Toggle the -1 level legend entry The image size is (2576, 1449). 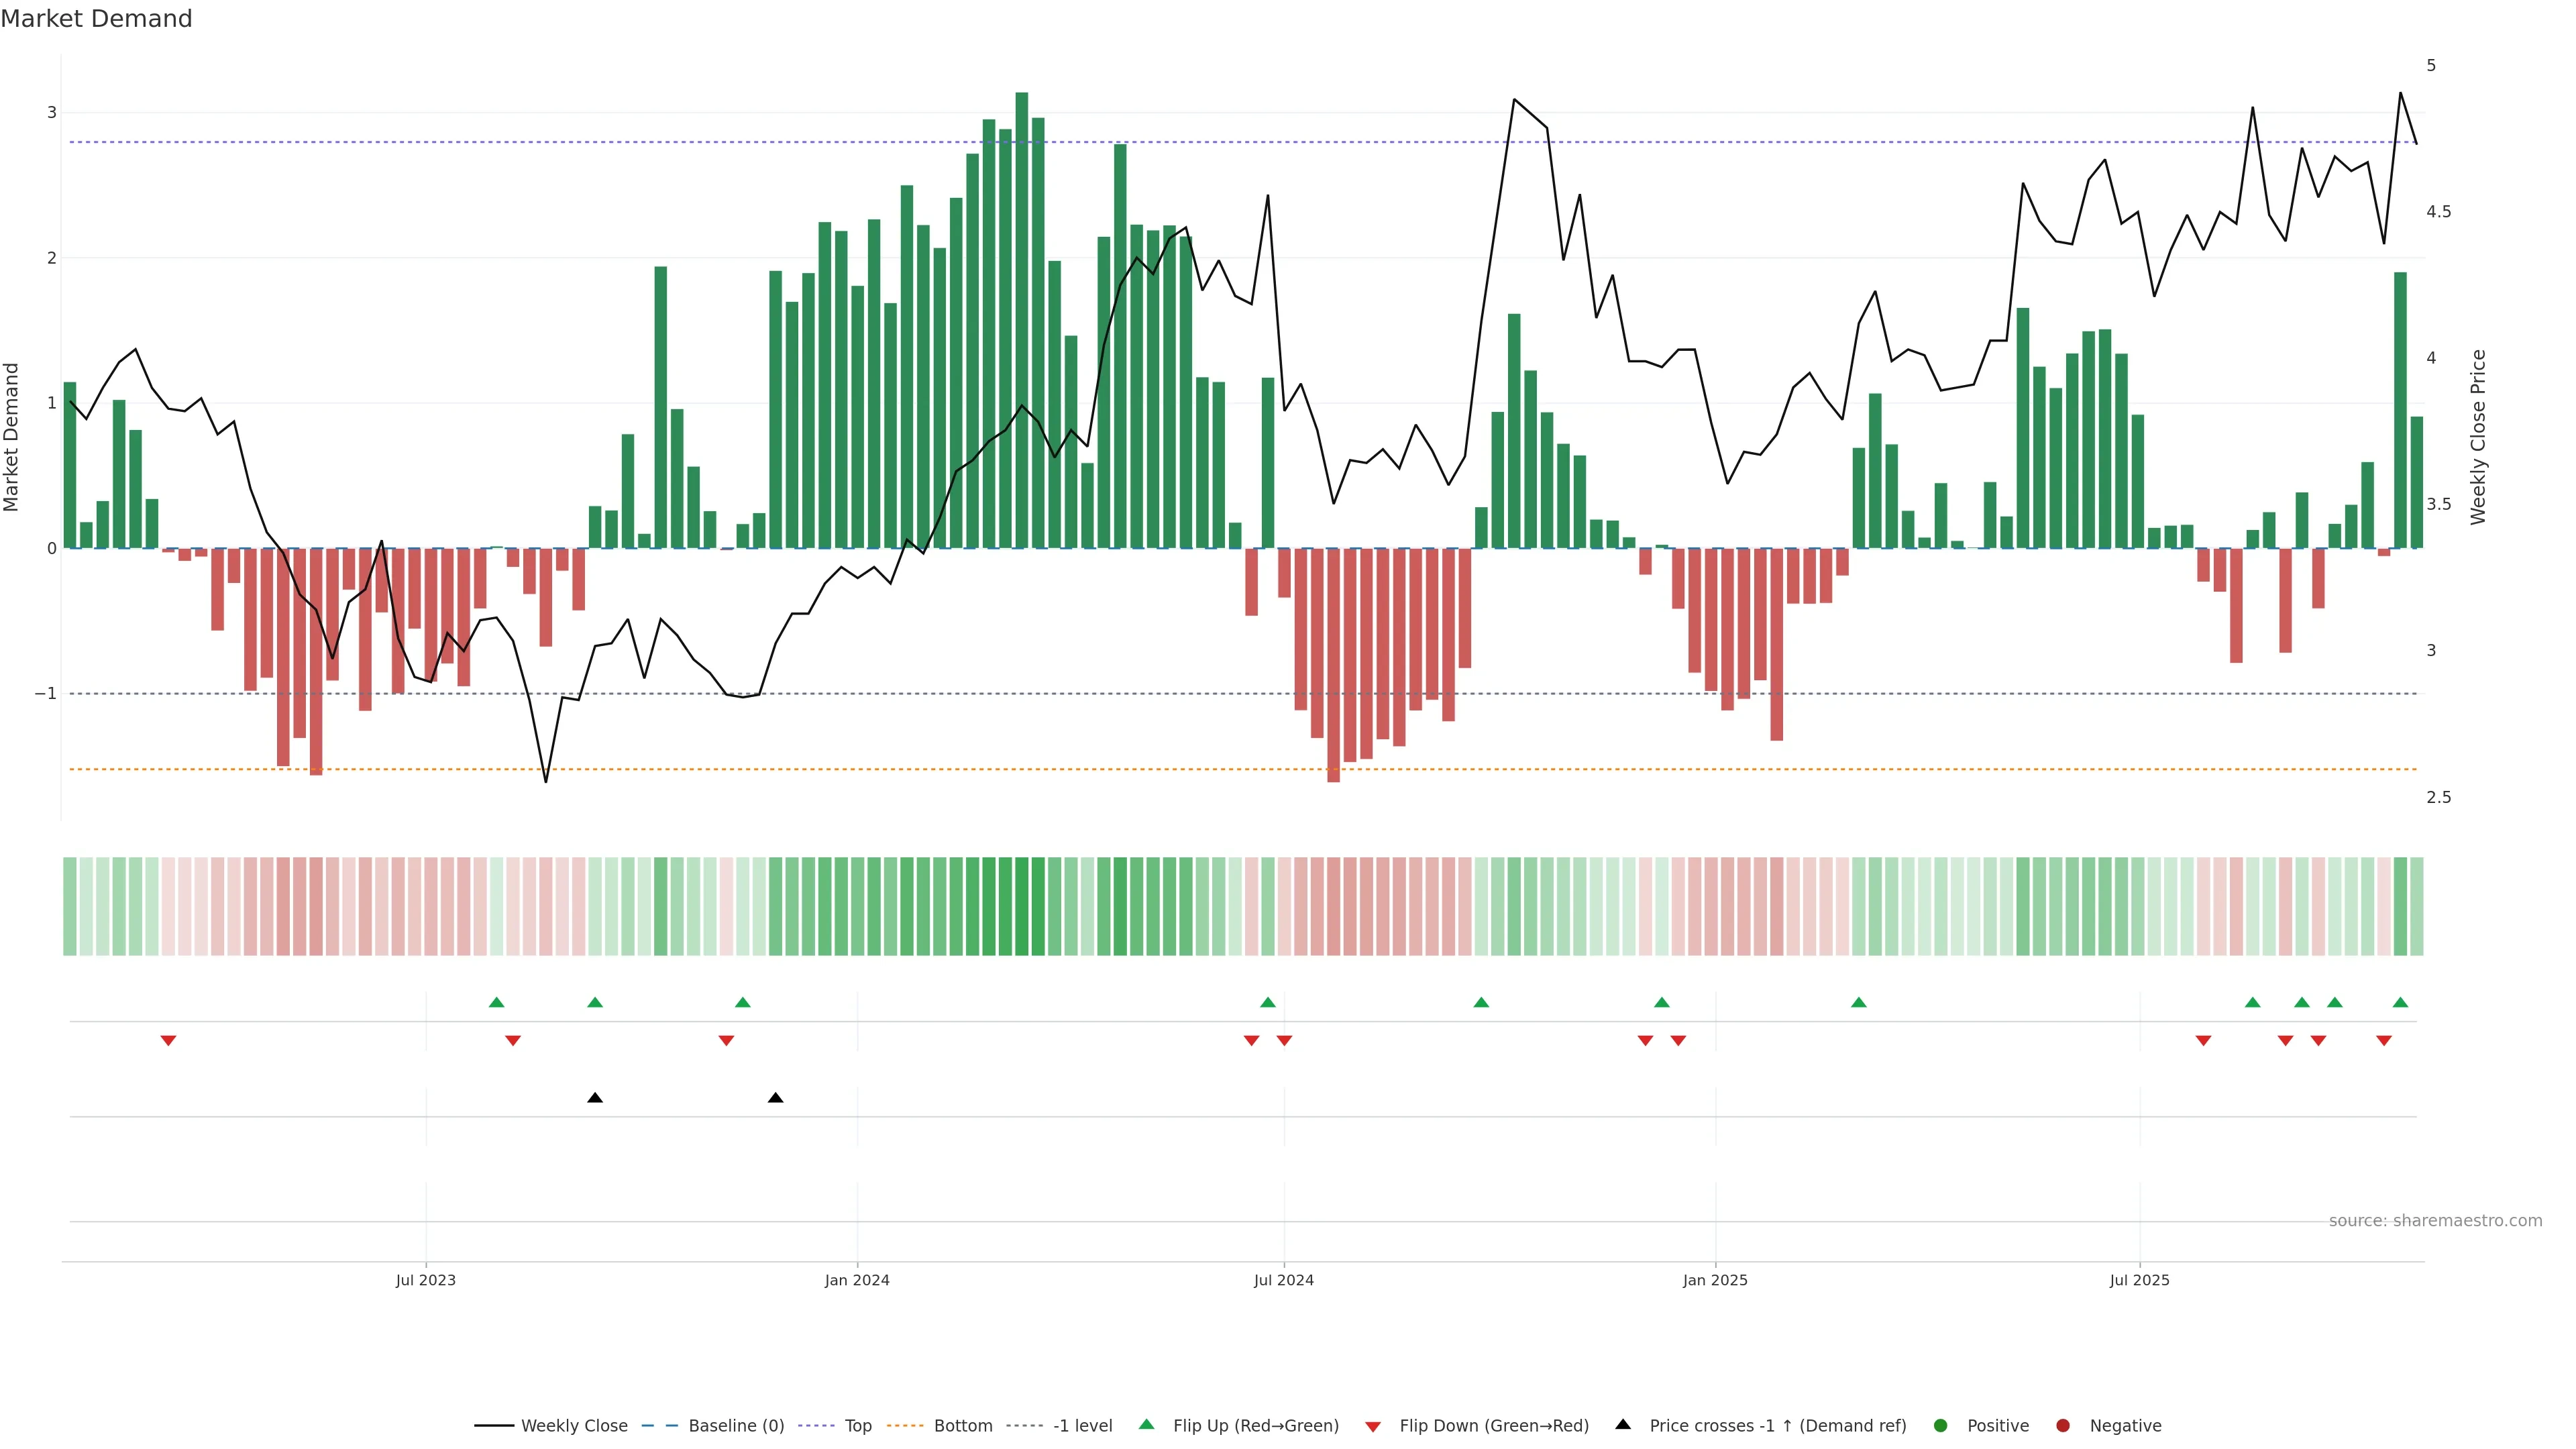(x=1082, y=1425)
